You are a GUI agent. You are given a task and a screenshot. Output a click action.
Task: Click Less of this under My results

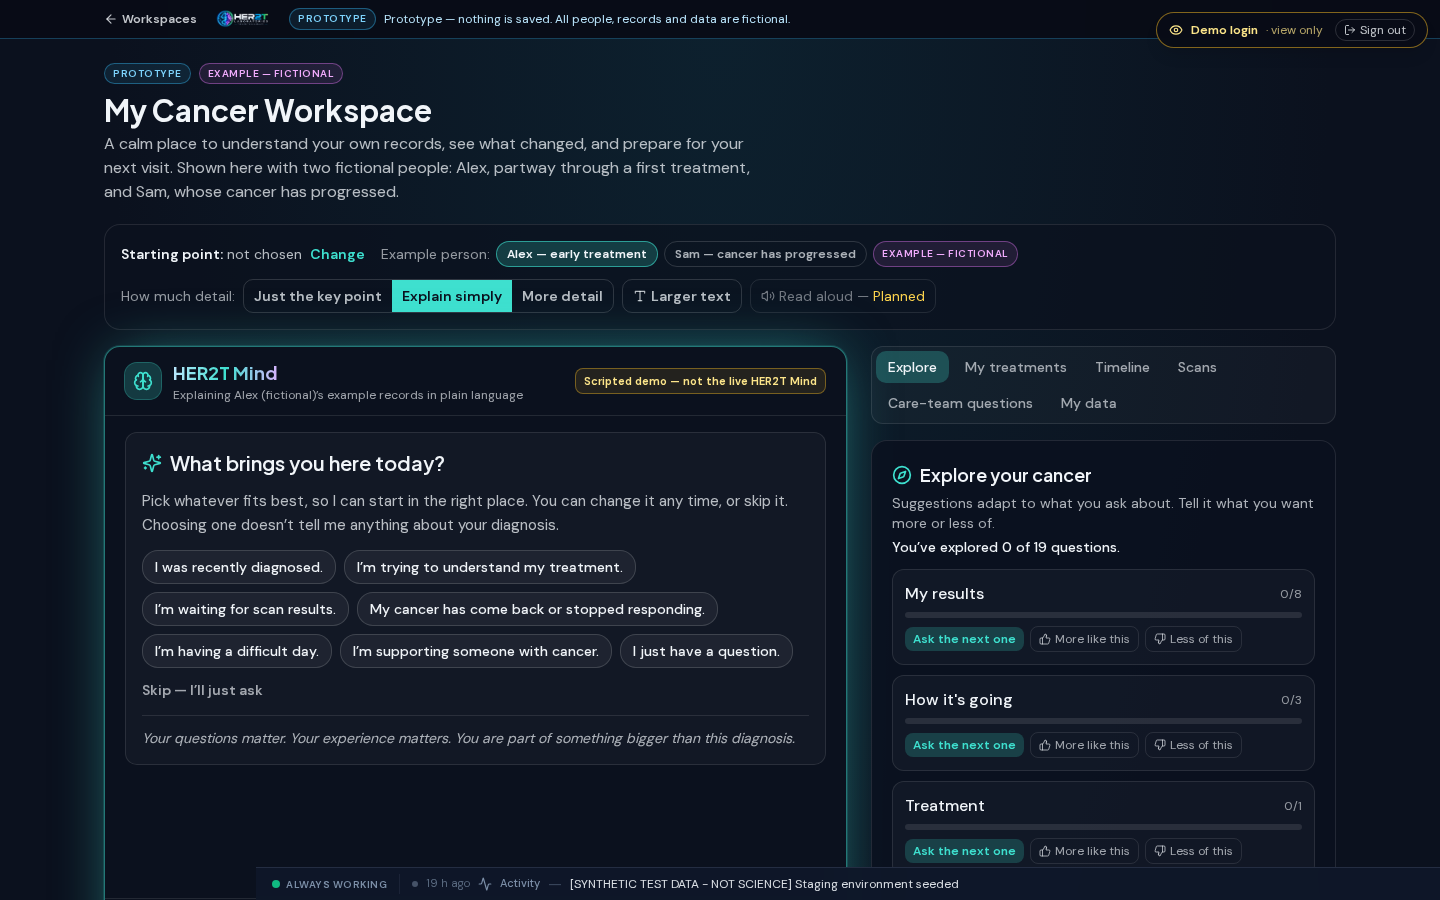[x=1193, y=639]
